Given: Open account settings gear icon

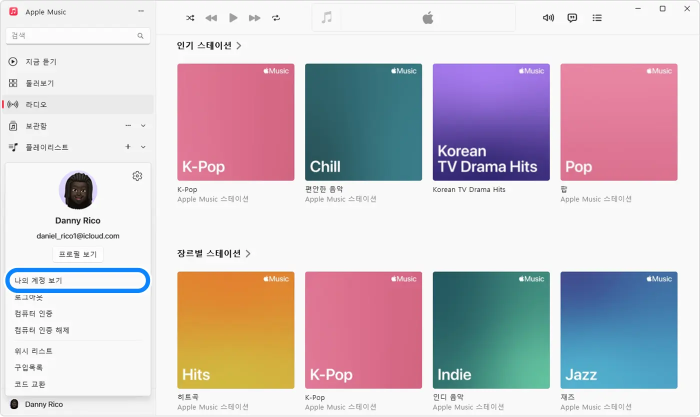Looking at the screenshot, I should click(138, 176).
